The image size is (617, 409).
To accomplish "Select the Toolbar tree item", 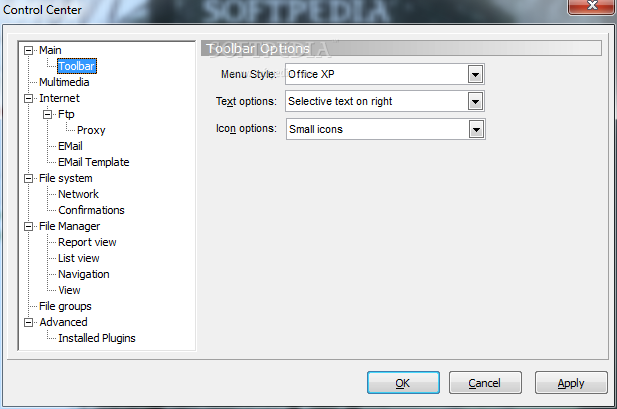I will tap(77, 66).
